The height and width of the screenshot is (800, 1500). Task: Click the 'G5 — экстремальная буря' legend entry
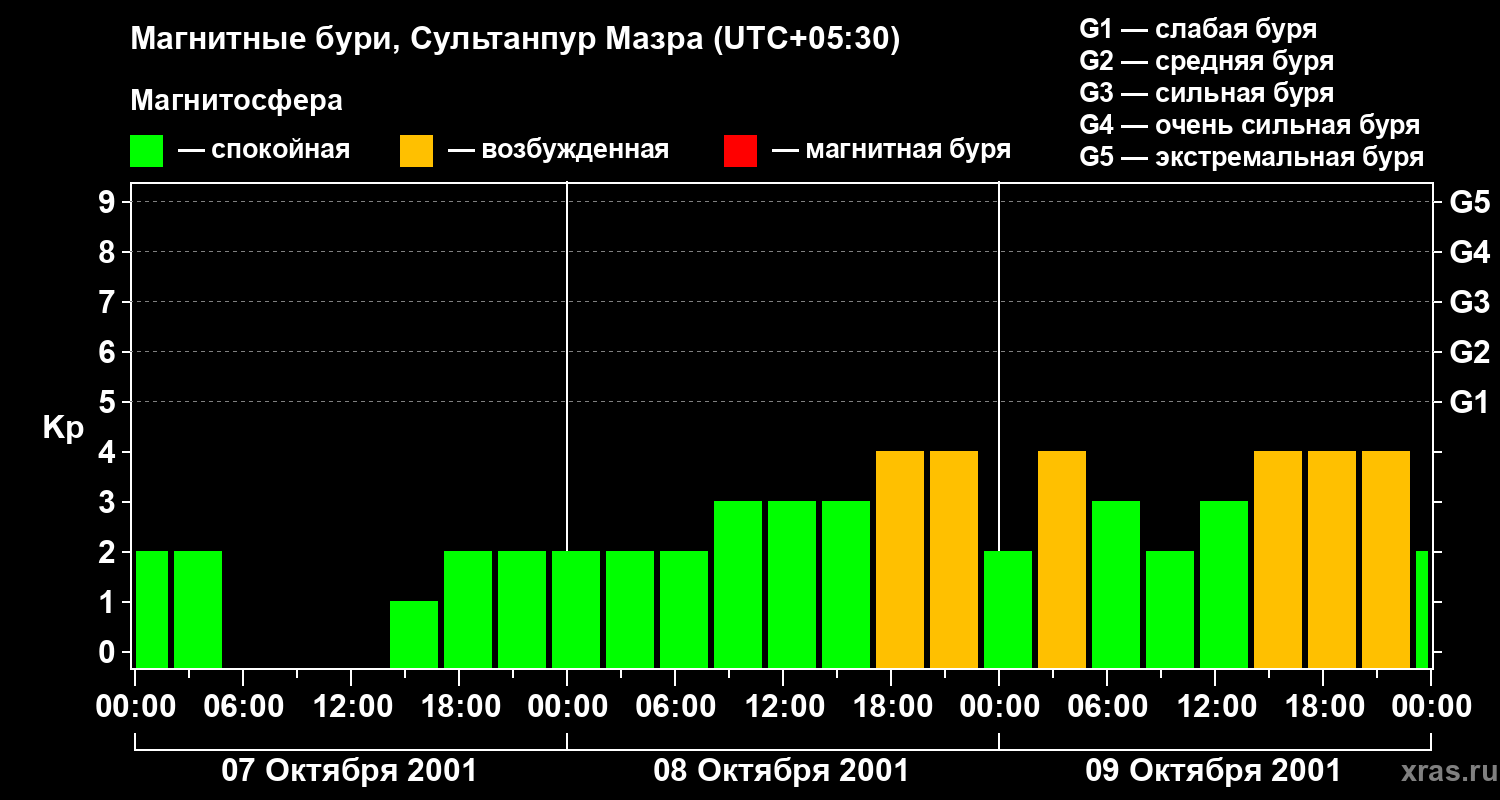(1251, 157)
